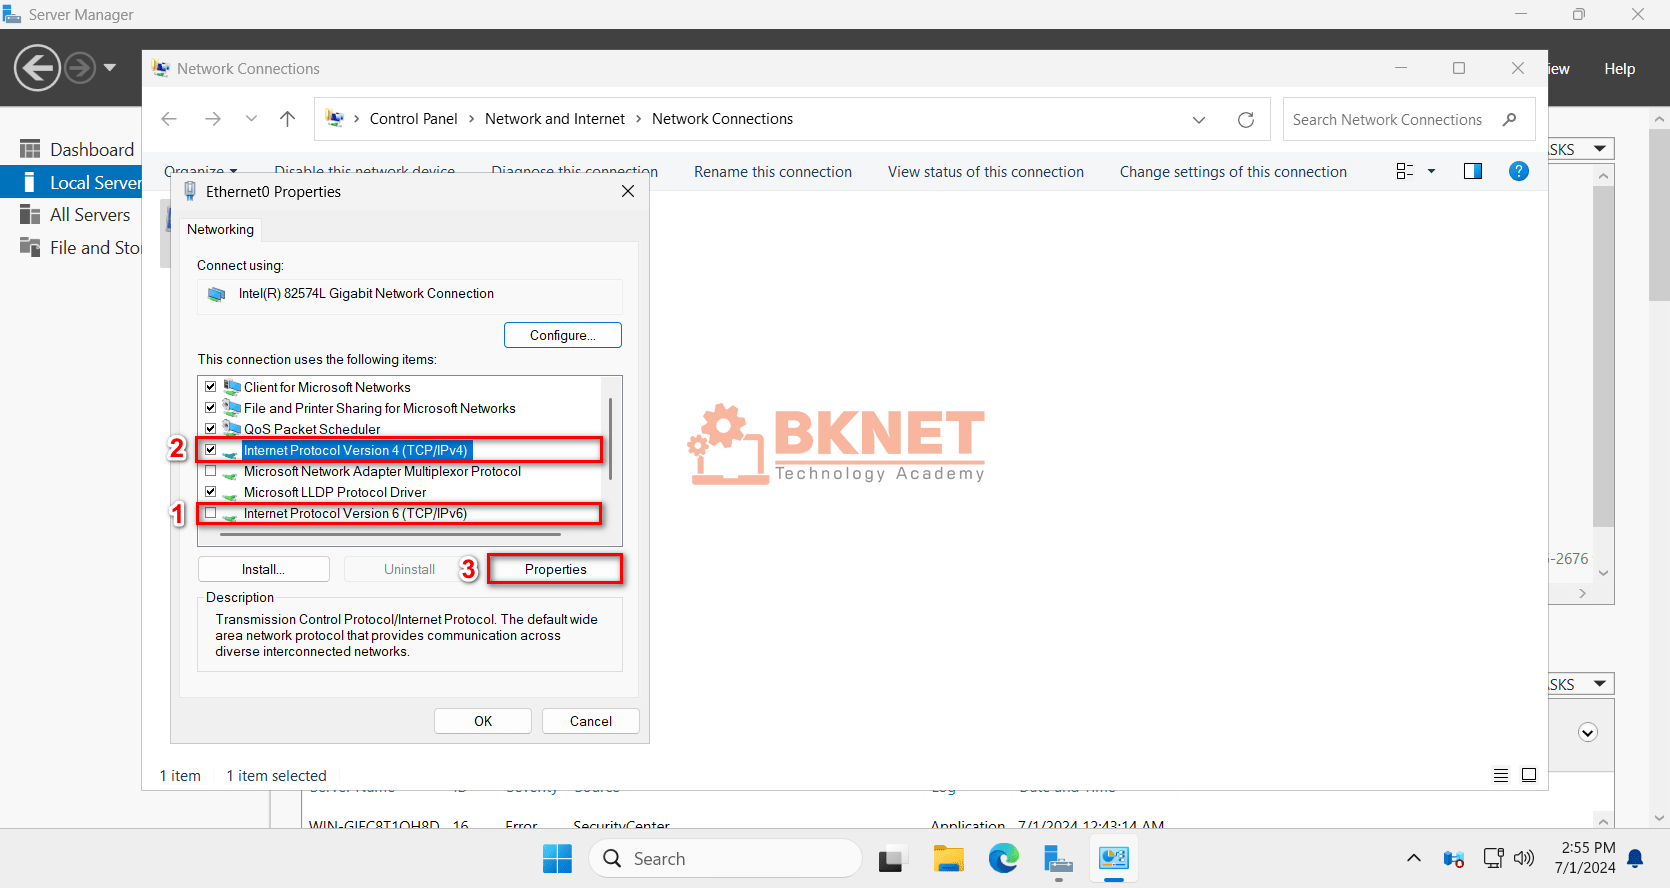This screenshot has height=888, width=1670.
Task: Uncheck Internet Protocol Version 4 checkbox
Action: click(x=211, y=450)
